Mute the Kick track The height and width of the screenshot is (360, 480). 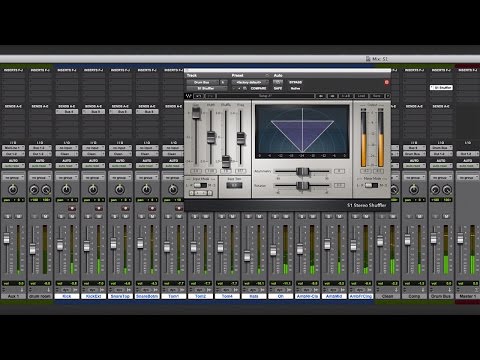click(x=72, y=217)
